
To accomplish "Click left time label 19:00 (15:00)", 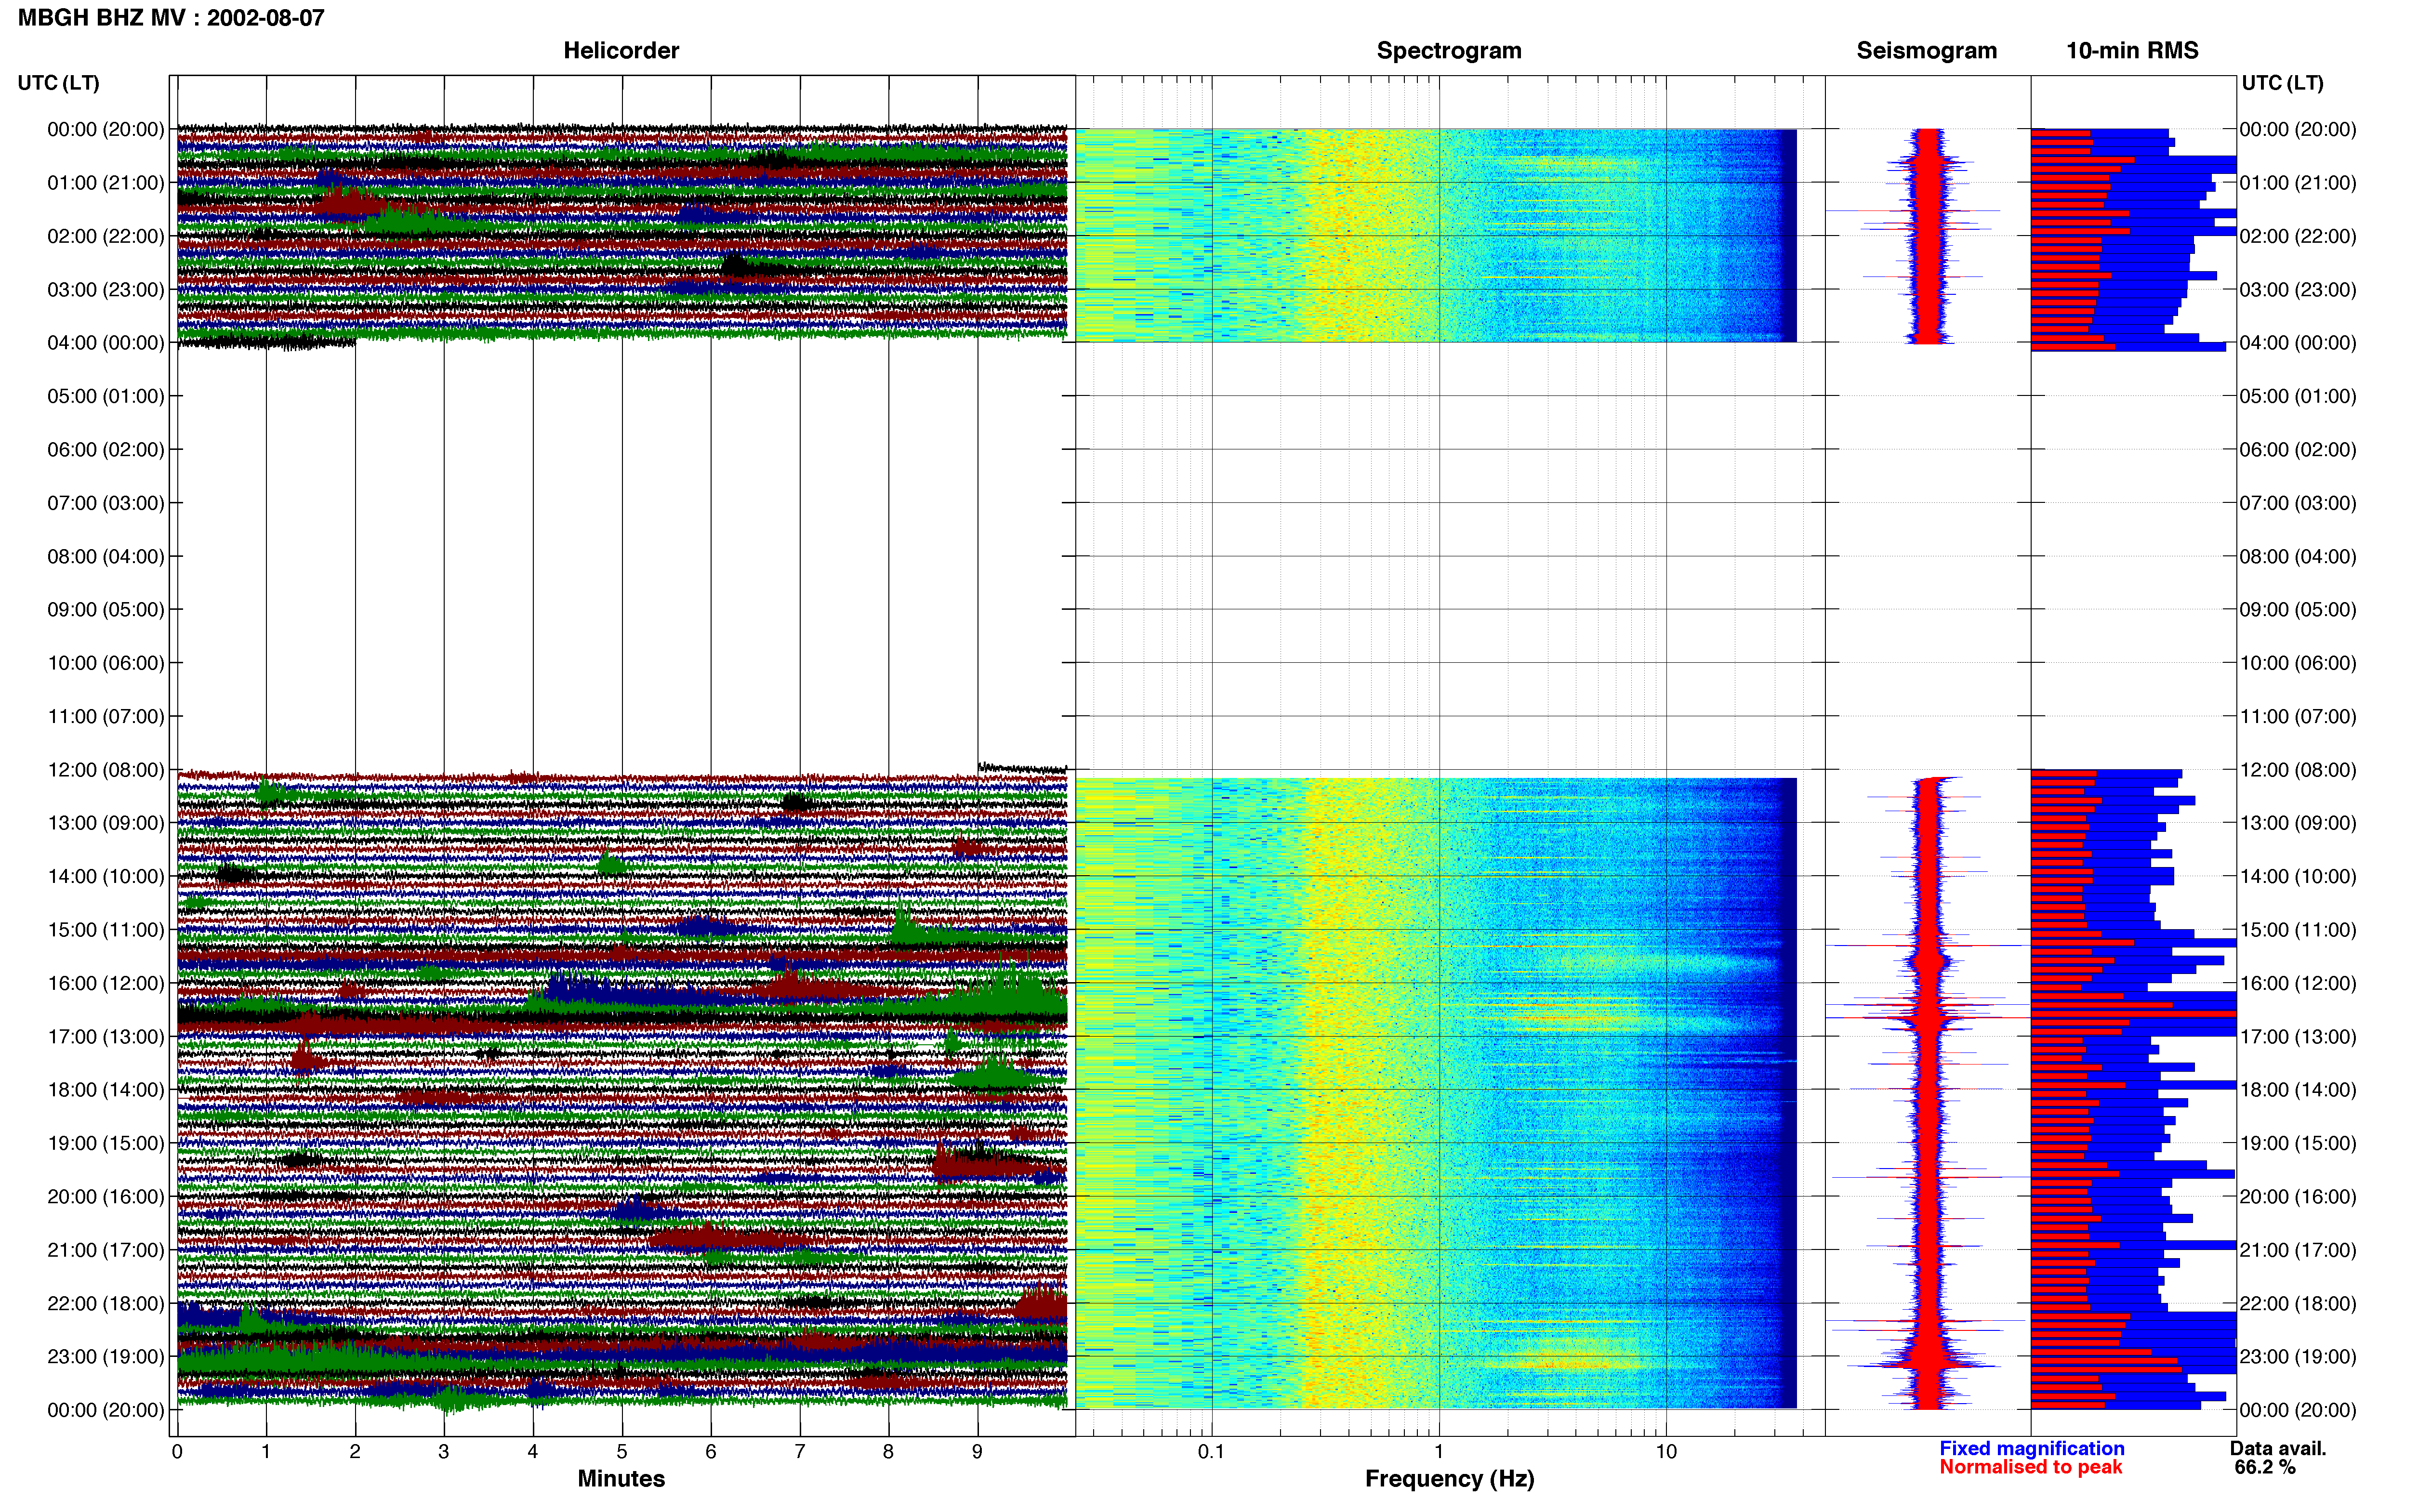I will coord(106,1143).
